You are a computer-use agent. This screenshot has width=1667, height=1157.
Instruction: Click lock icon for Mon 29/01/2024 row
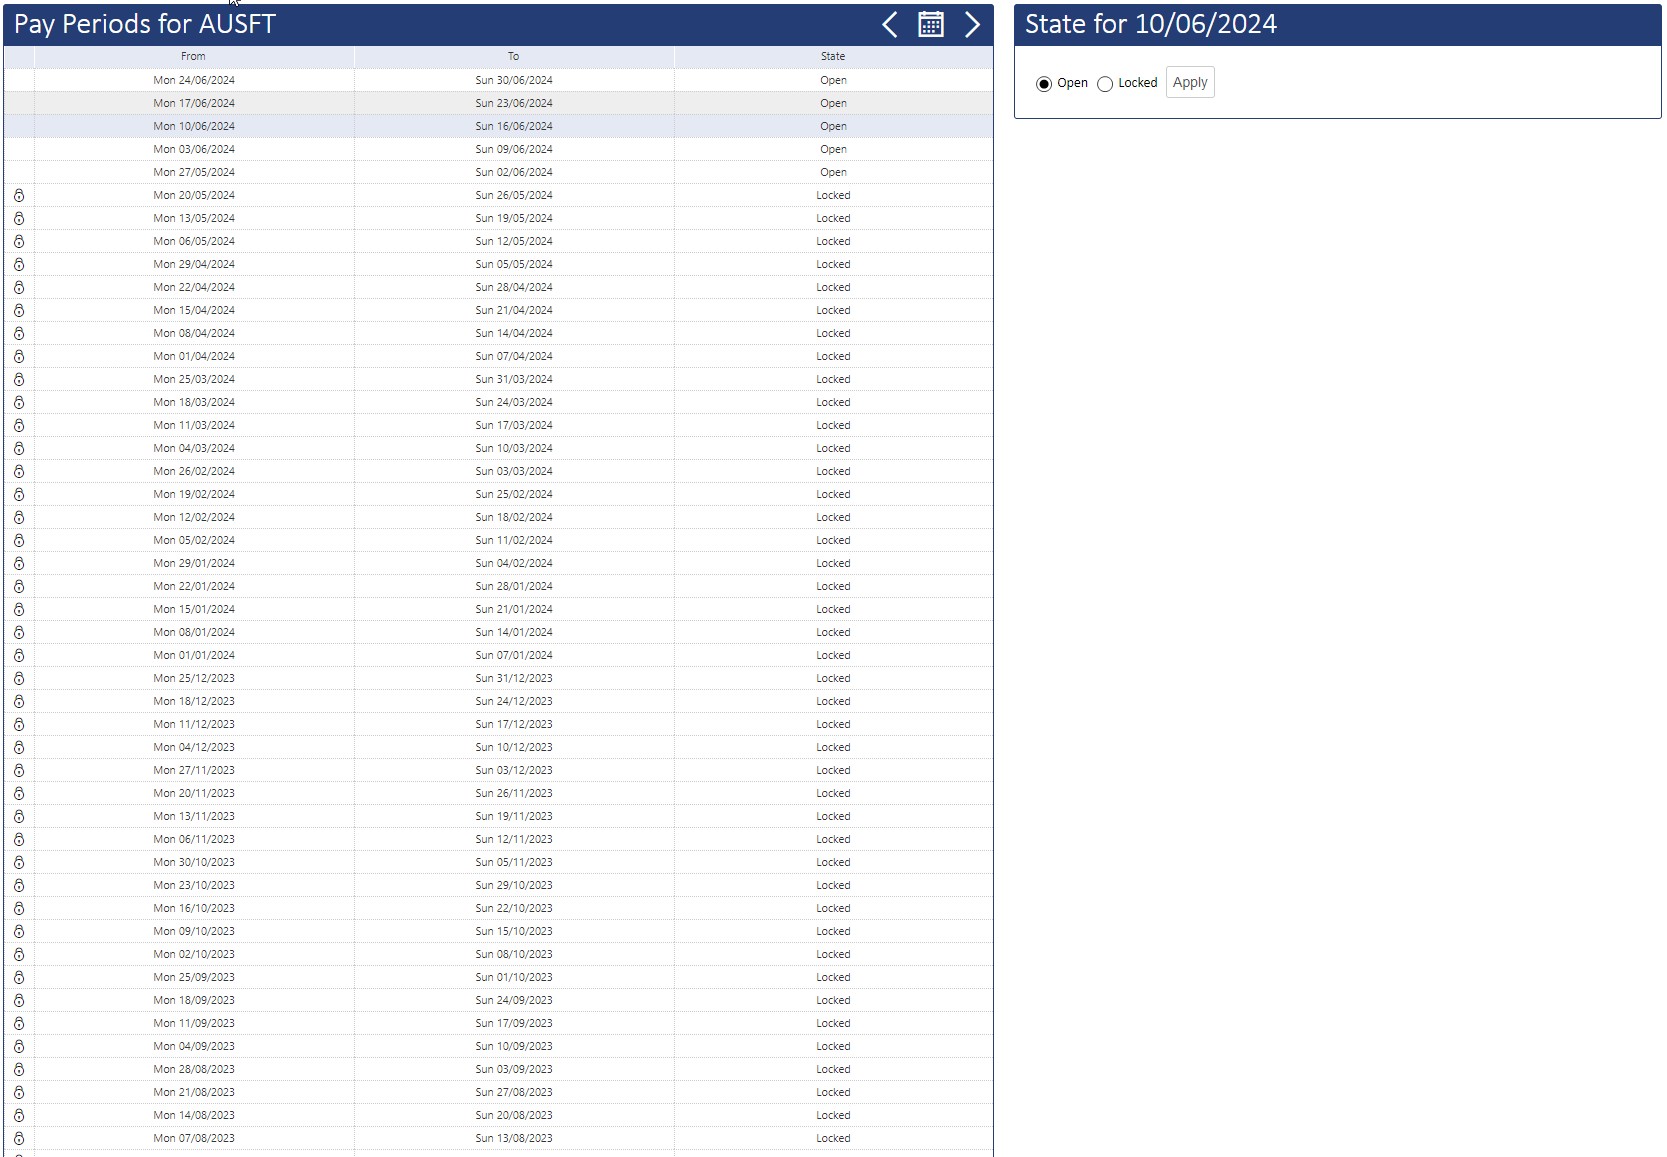[19, 564]
